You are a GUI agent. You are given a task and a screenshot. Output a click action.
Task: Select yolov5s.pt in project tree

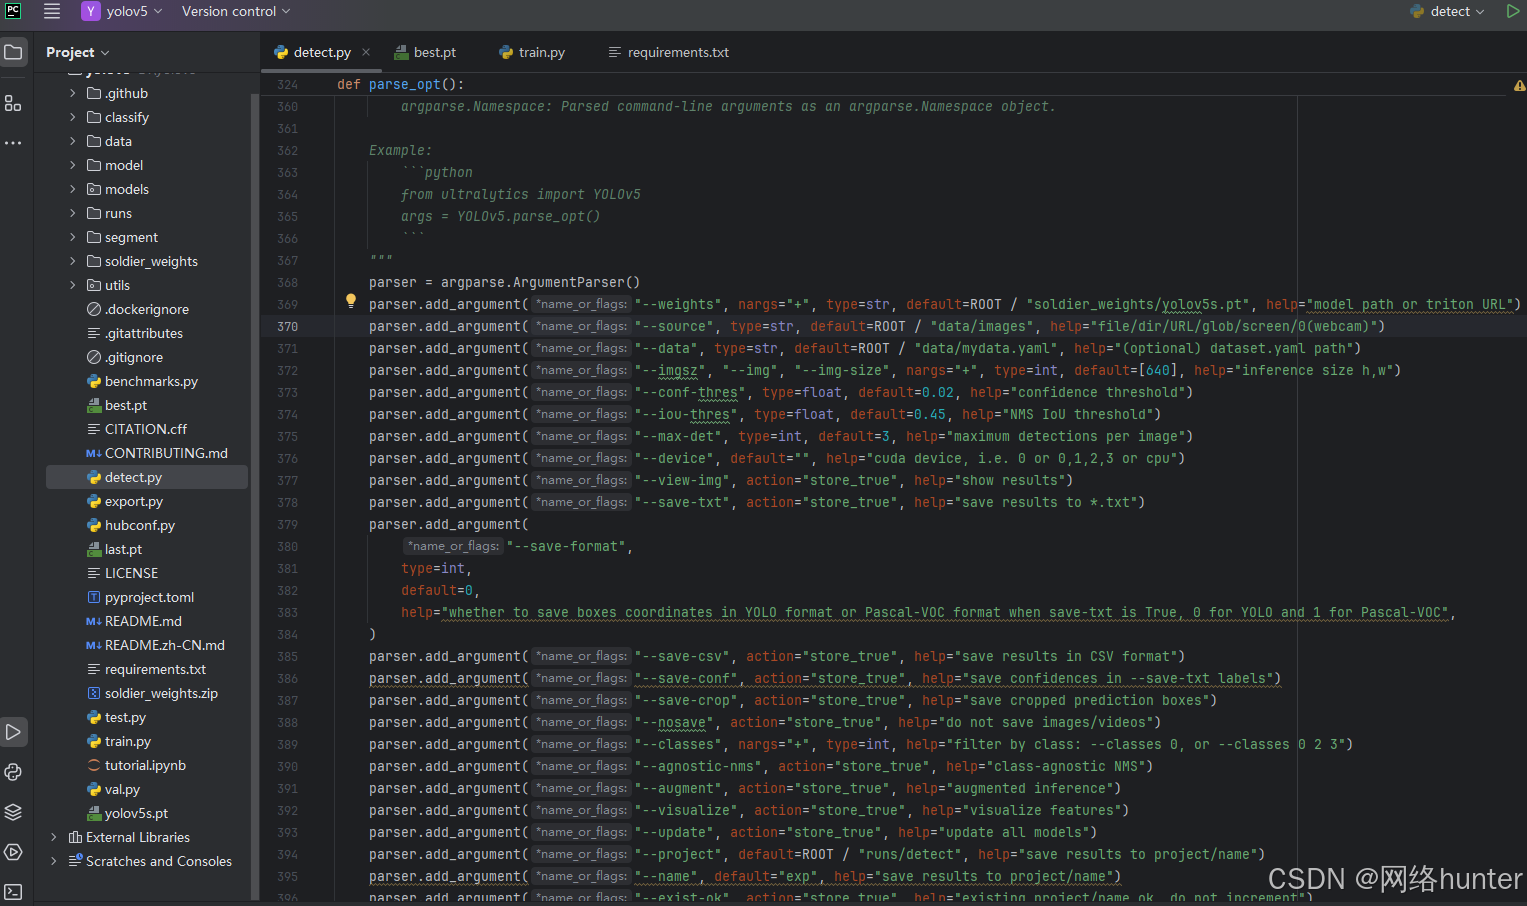127,813
